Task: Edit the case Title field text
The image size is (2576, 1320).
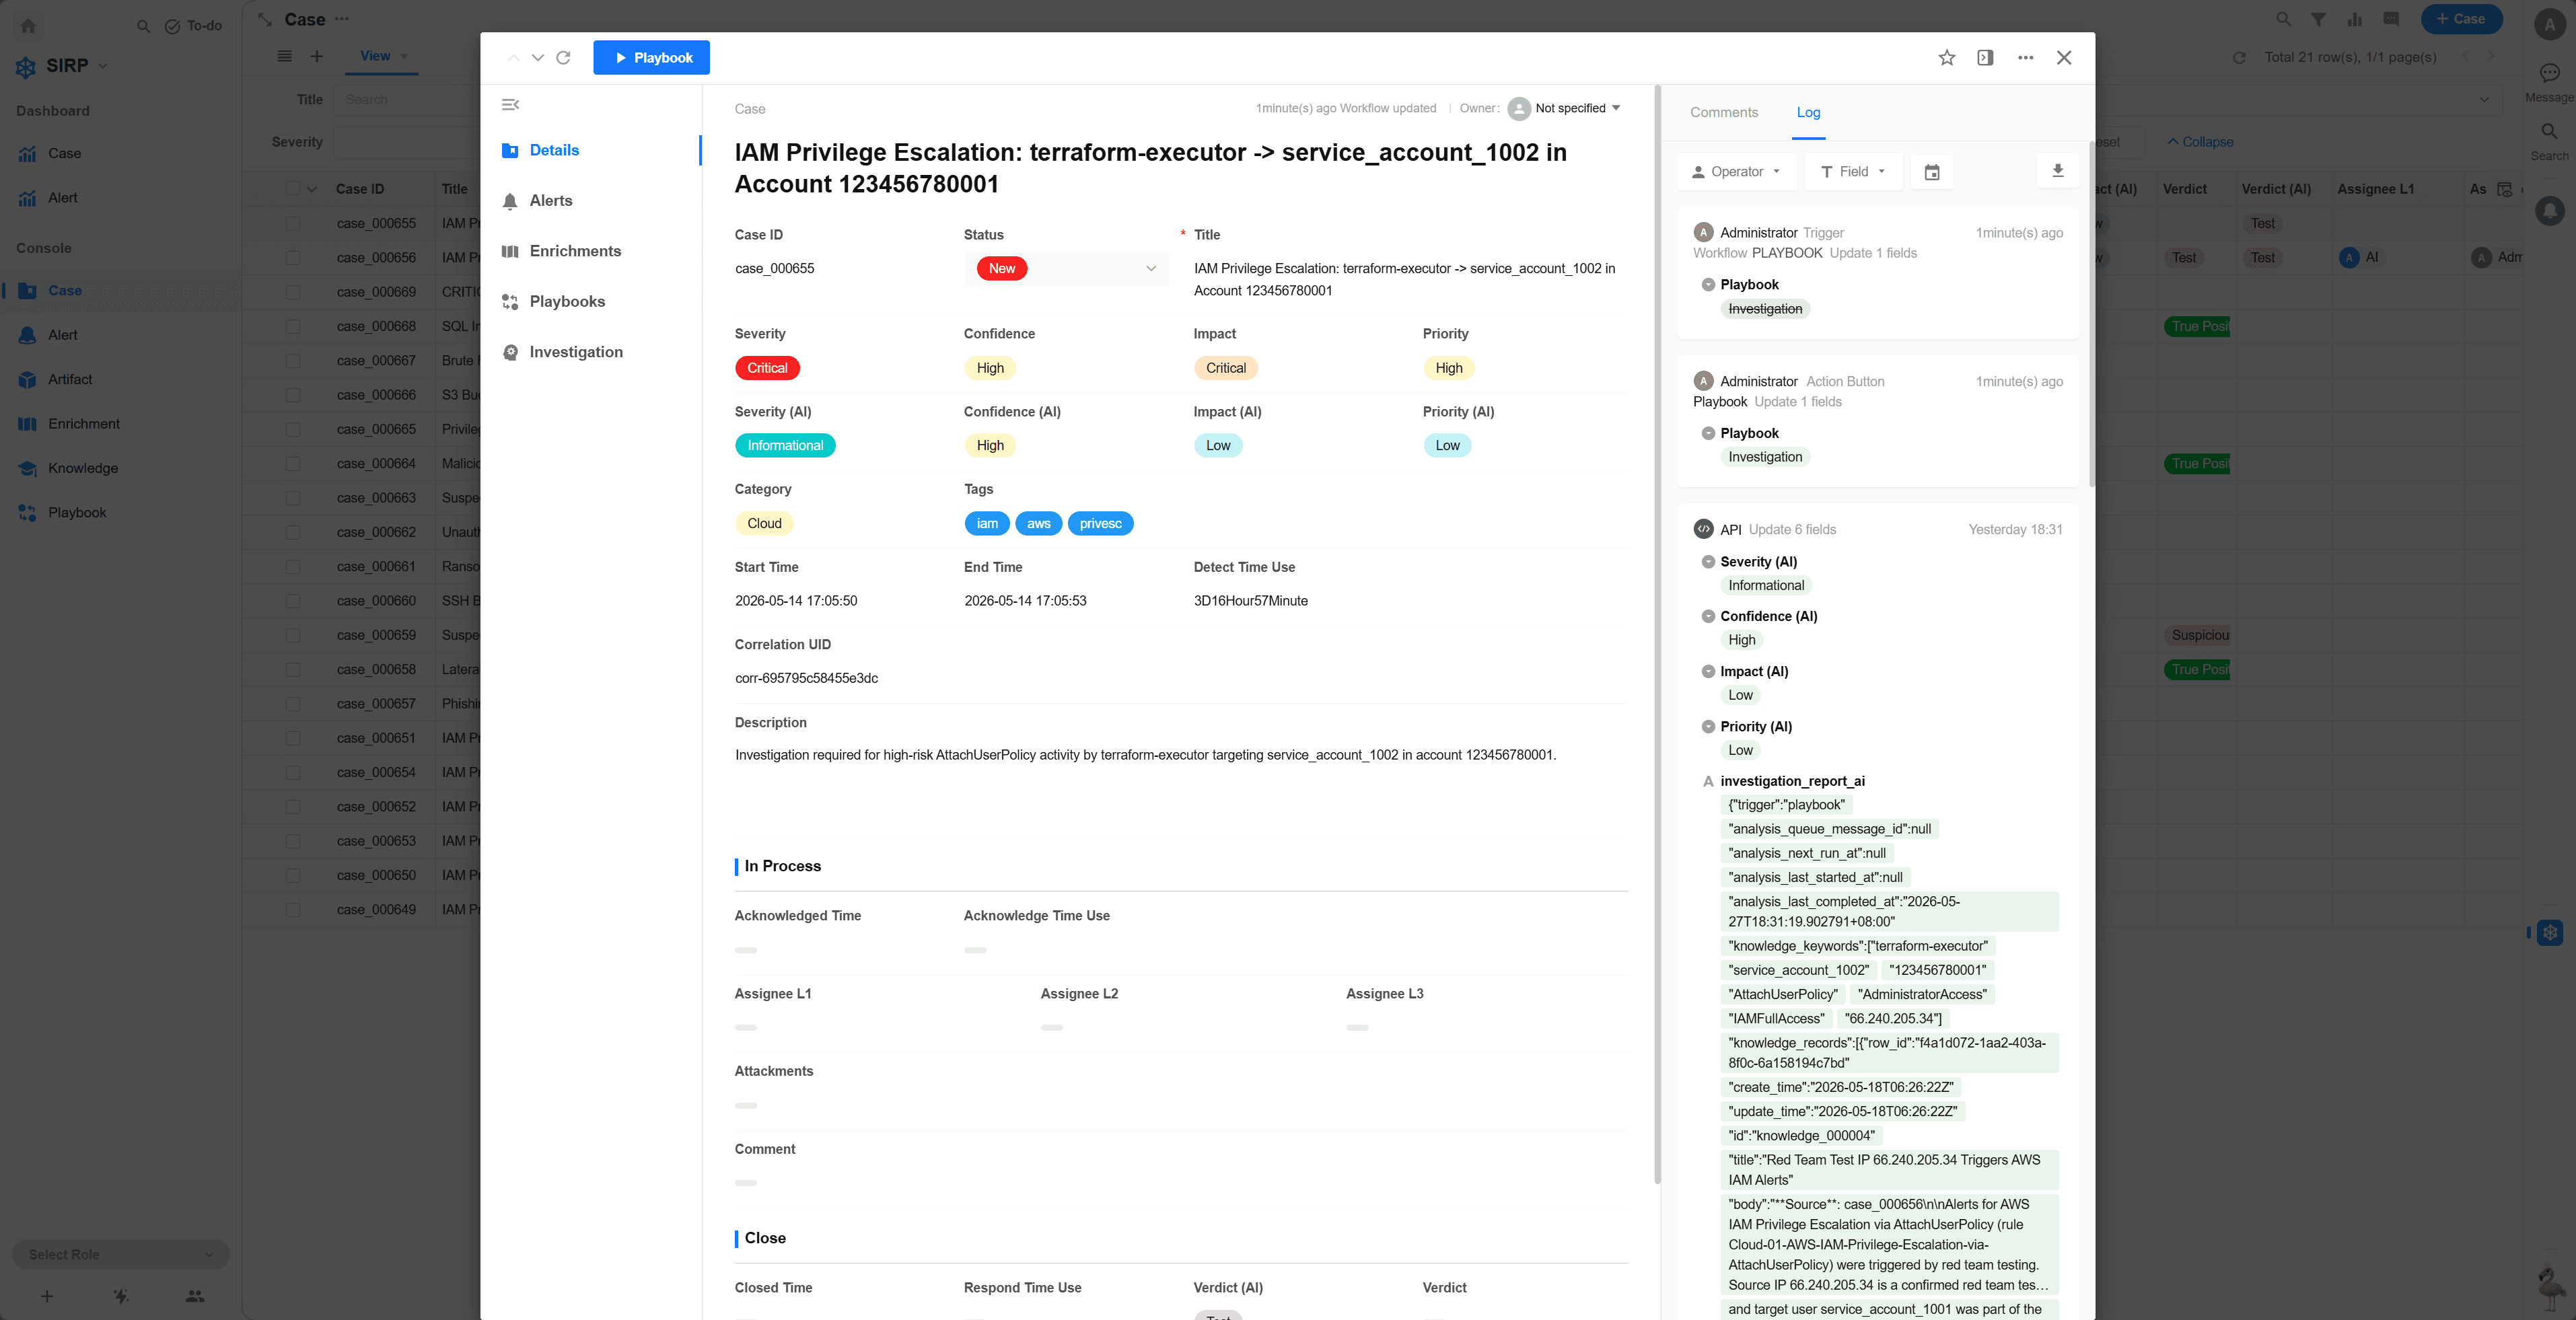Action: pos(1404,280)
